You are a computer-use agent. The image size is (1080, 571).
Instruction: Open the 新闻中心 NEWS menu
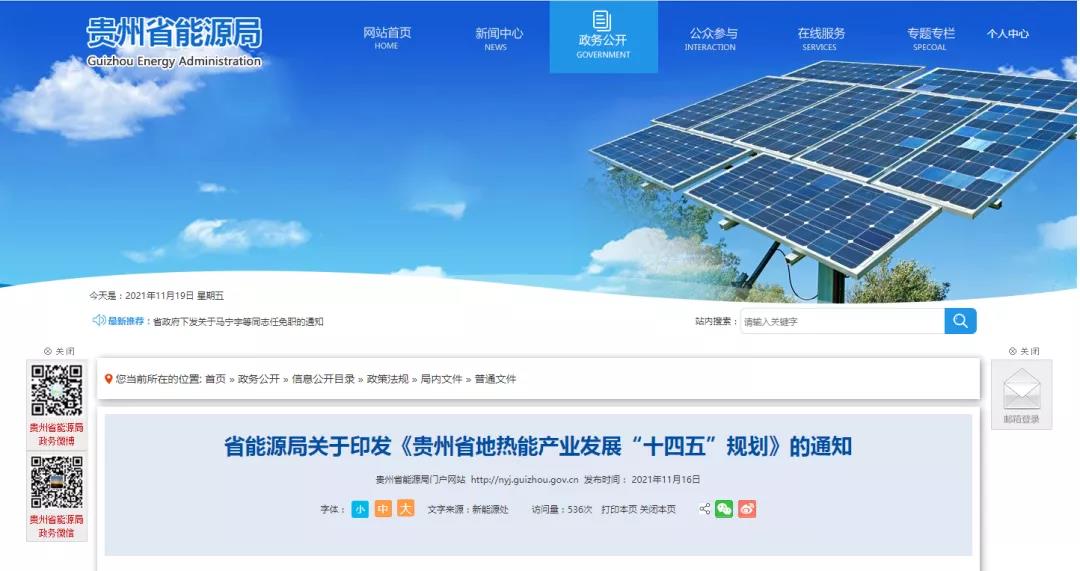499,39
